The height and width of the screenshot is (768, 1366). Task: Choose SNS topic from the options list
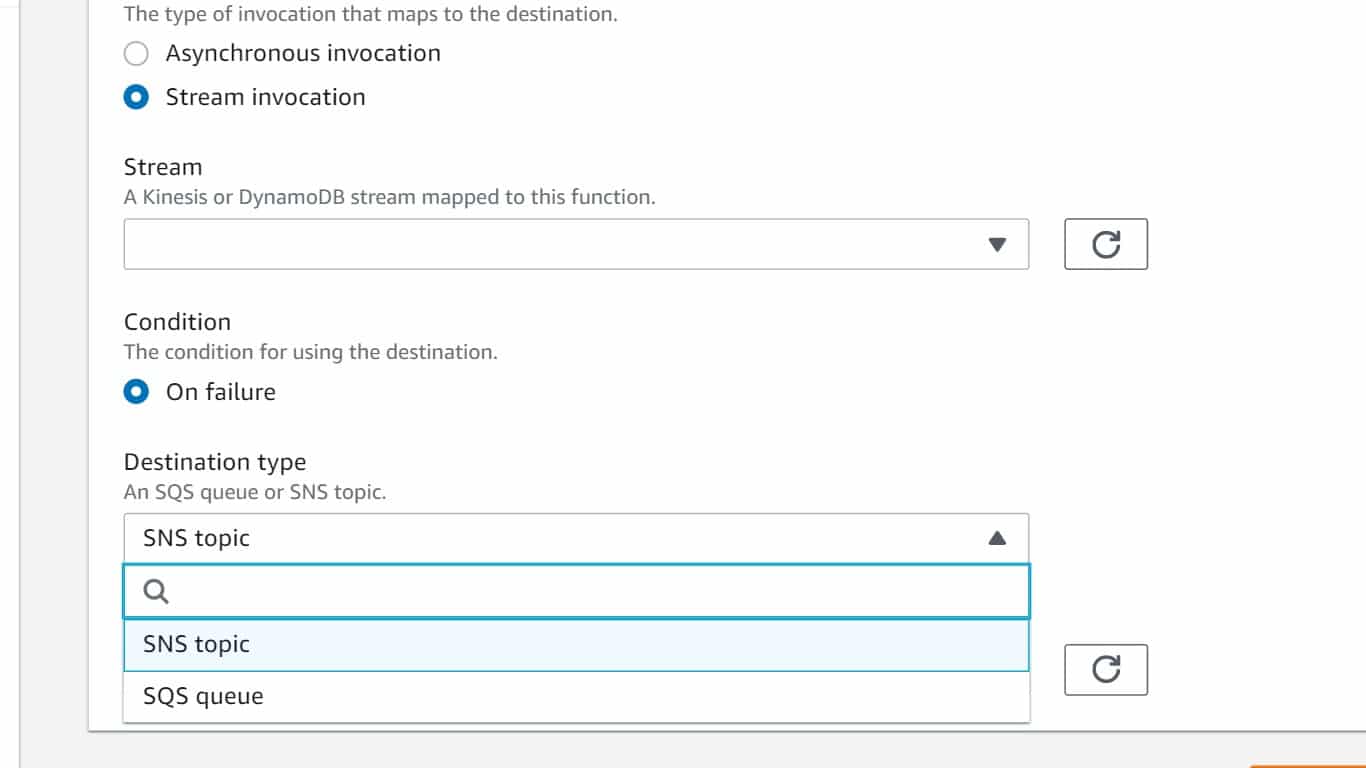click(x=196, y=644)
